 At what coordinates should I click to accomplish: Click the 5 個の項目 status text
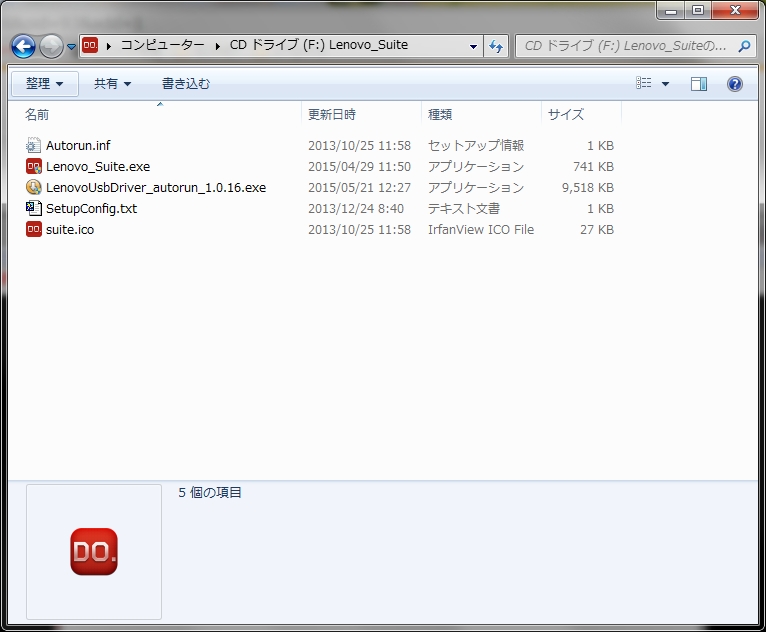[210, 492]
